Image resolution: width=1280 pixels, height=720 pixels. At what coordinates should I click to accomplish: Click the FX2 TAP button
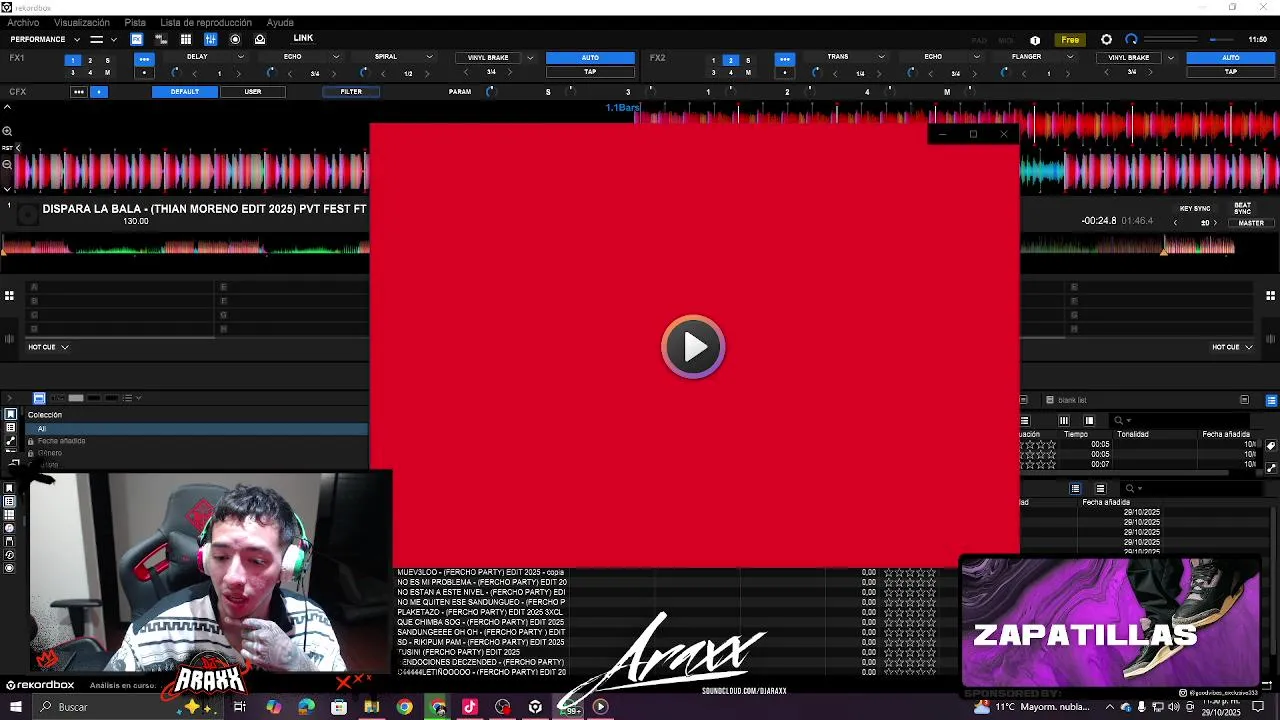coord(1231,72)
